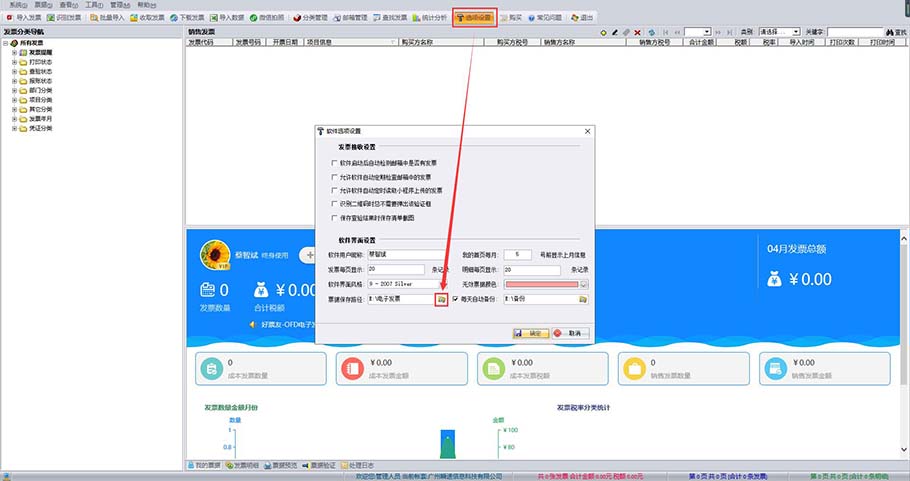Open 批量导入 from the toolbar

tap(107, 18)
